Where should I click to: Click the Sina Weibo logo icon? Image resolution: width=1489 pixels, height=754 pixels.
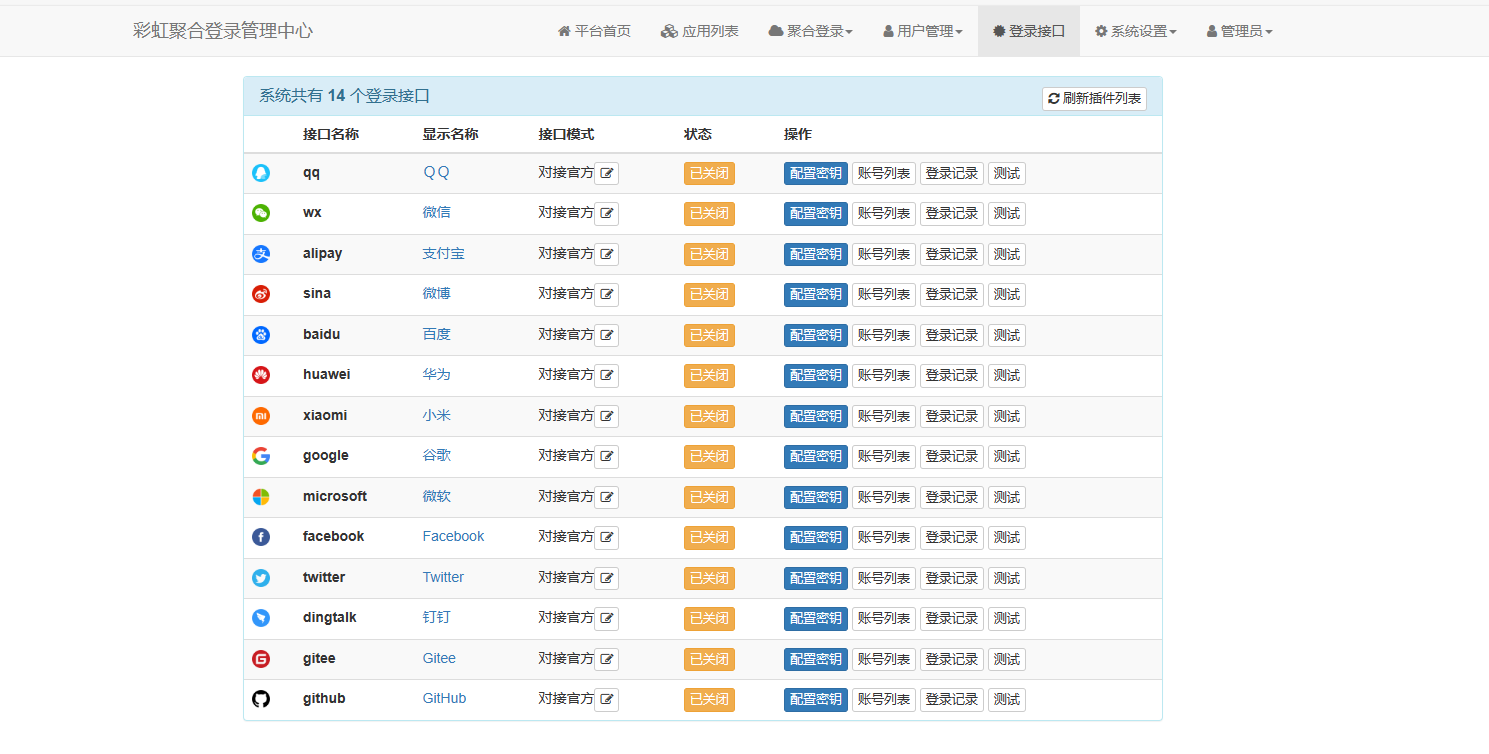click(x=261, y=294)
